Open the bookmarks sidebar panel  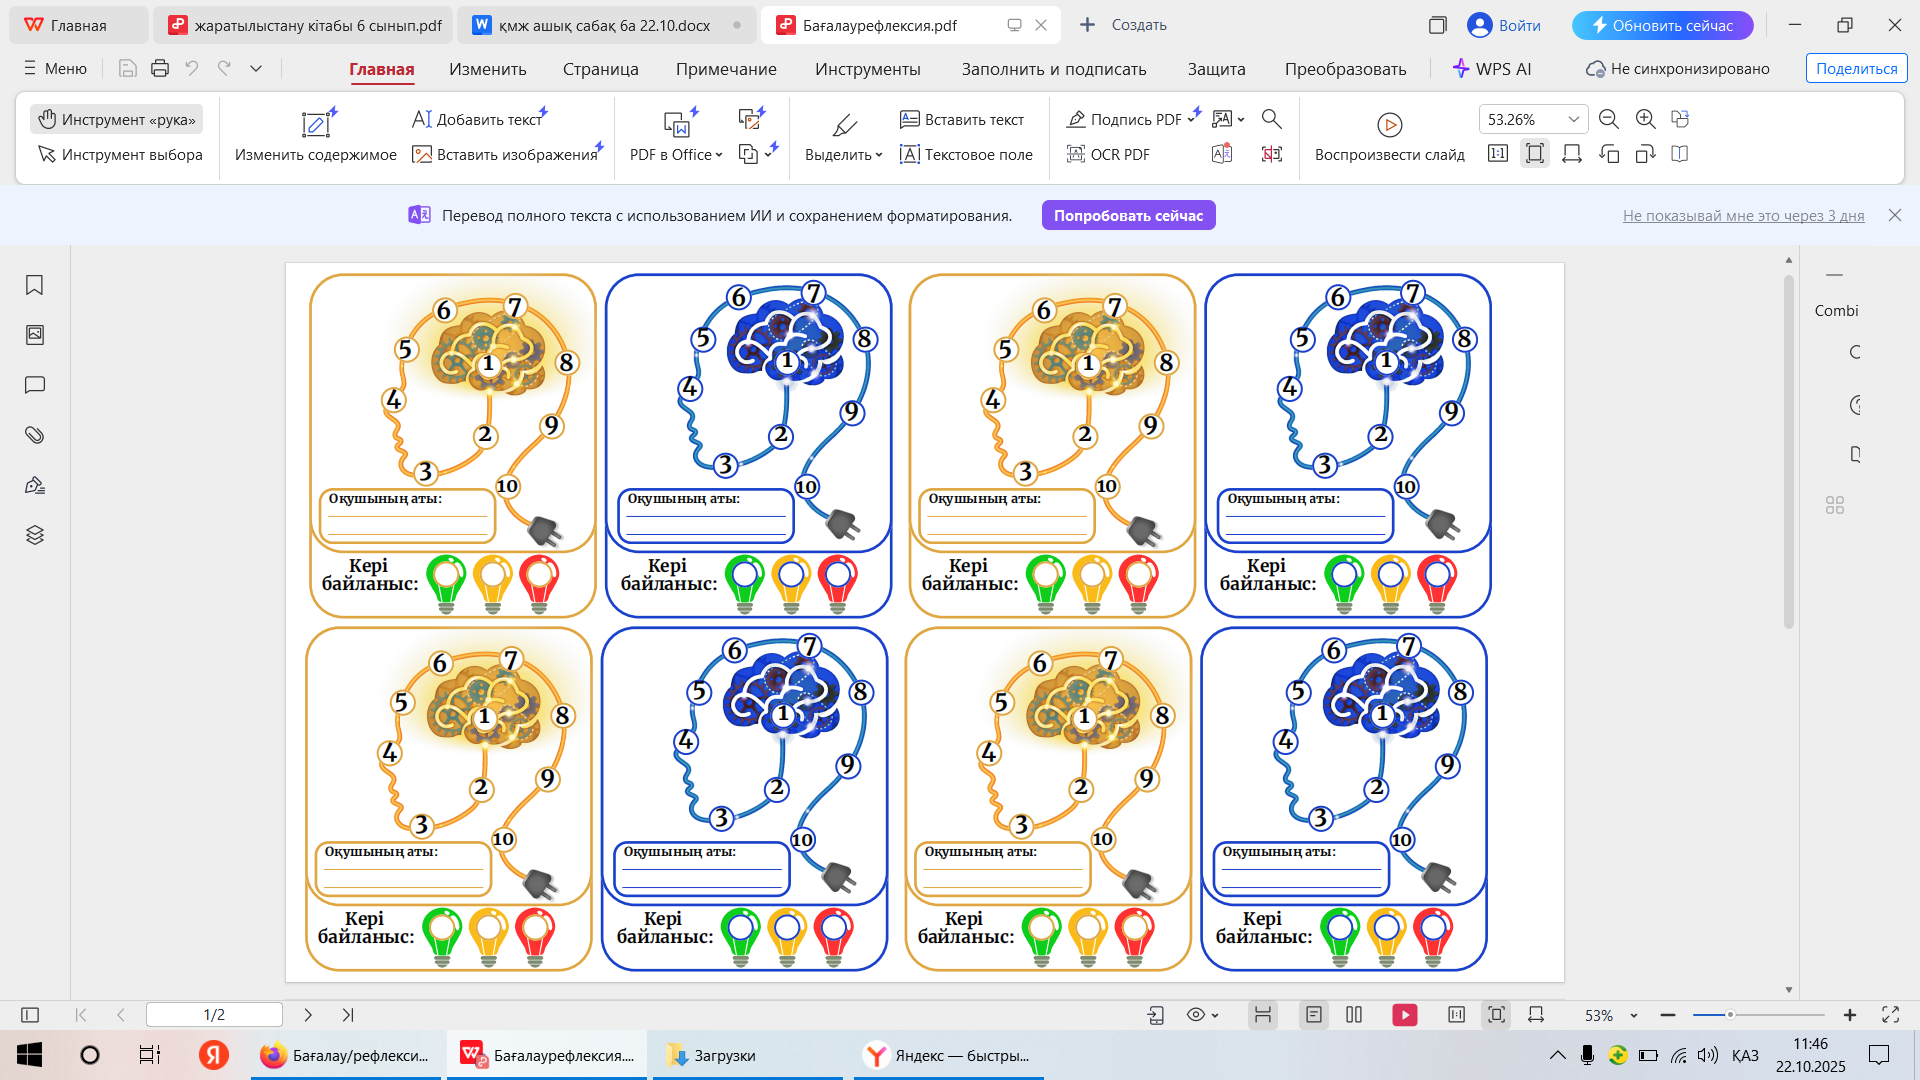click(34, 286)
